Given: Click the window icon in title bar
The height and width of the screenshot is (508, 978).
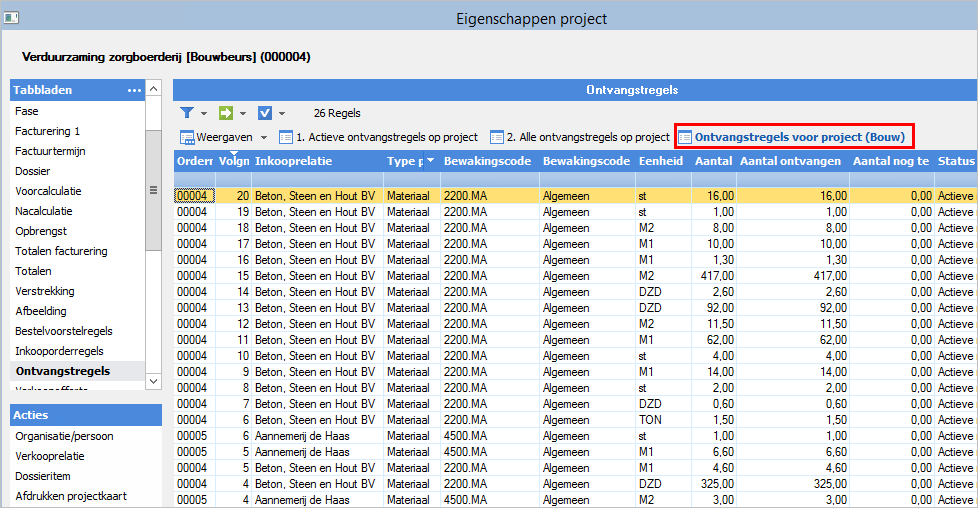Looking at the screenshot, I should [11, 18].
